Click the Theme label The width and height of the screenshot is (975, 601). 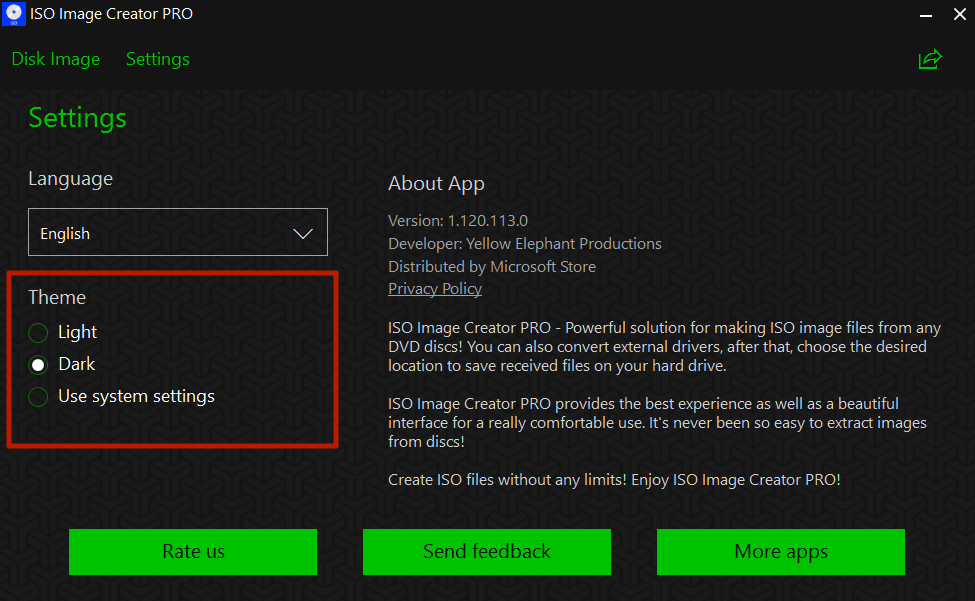pos(57,297)
